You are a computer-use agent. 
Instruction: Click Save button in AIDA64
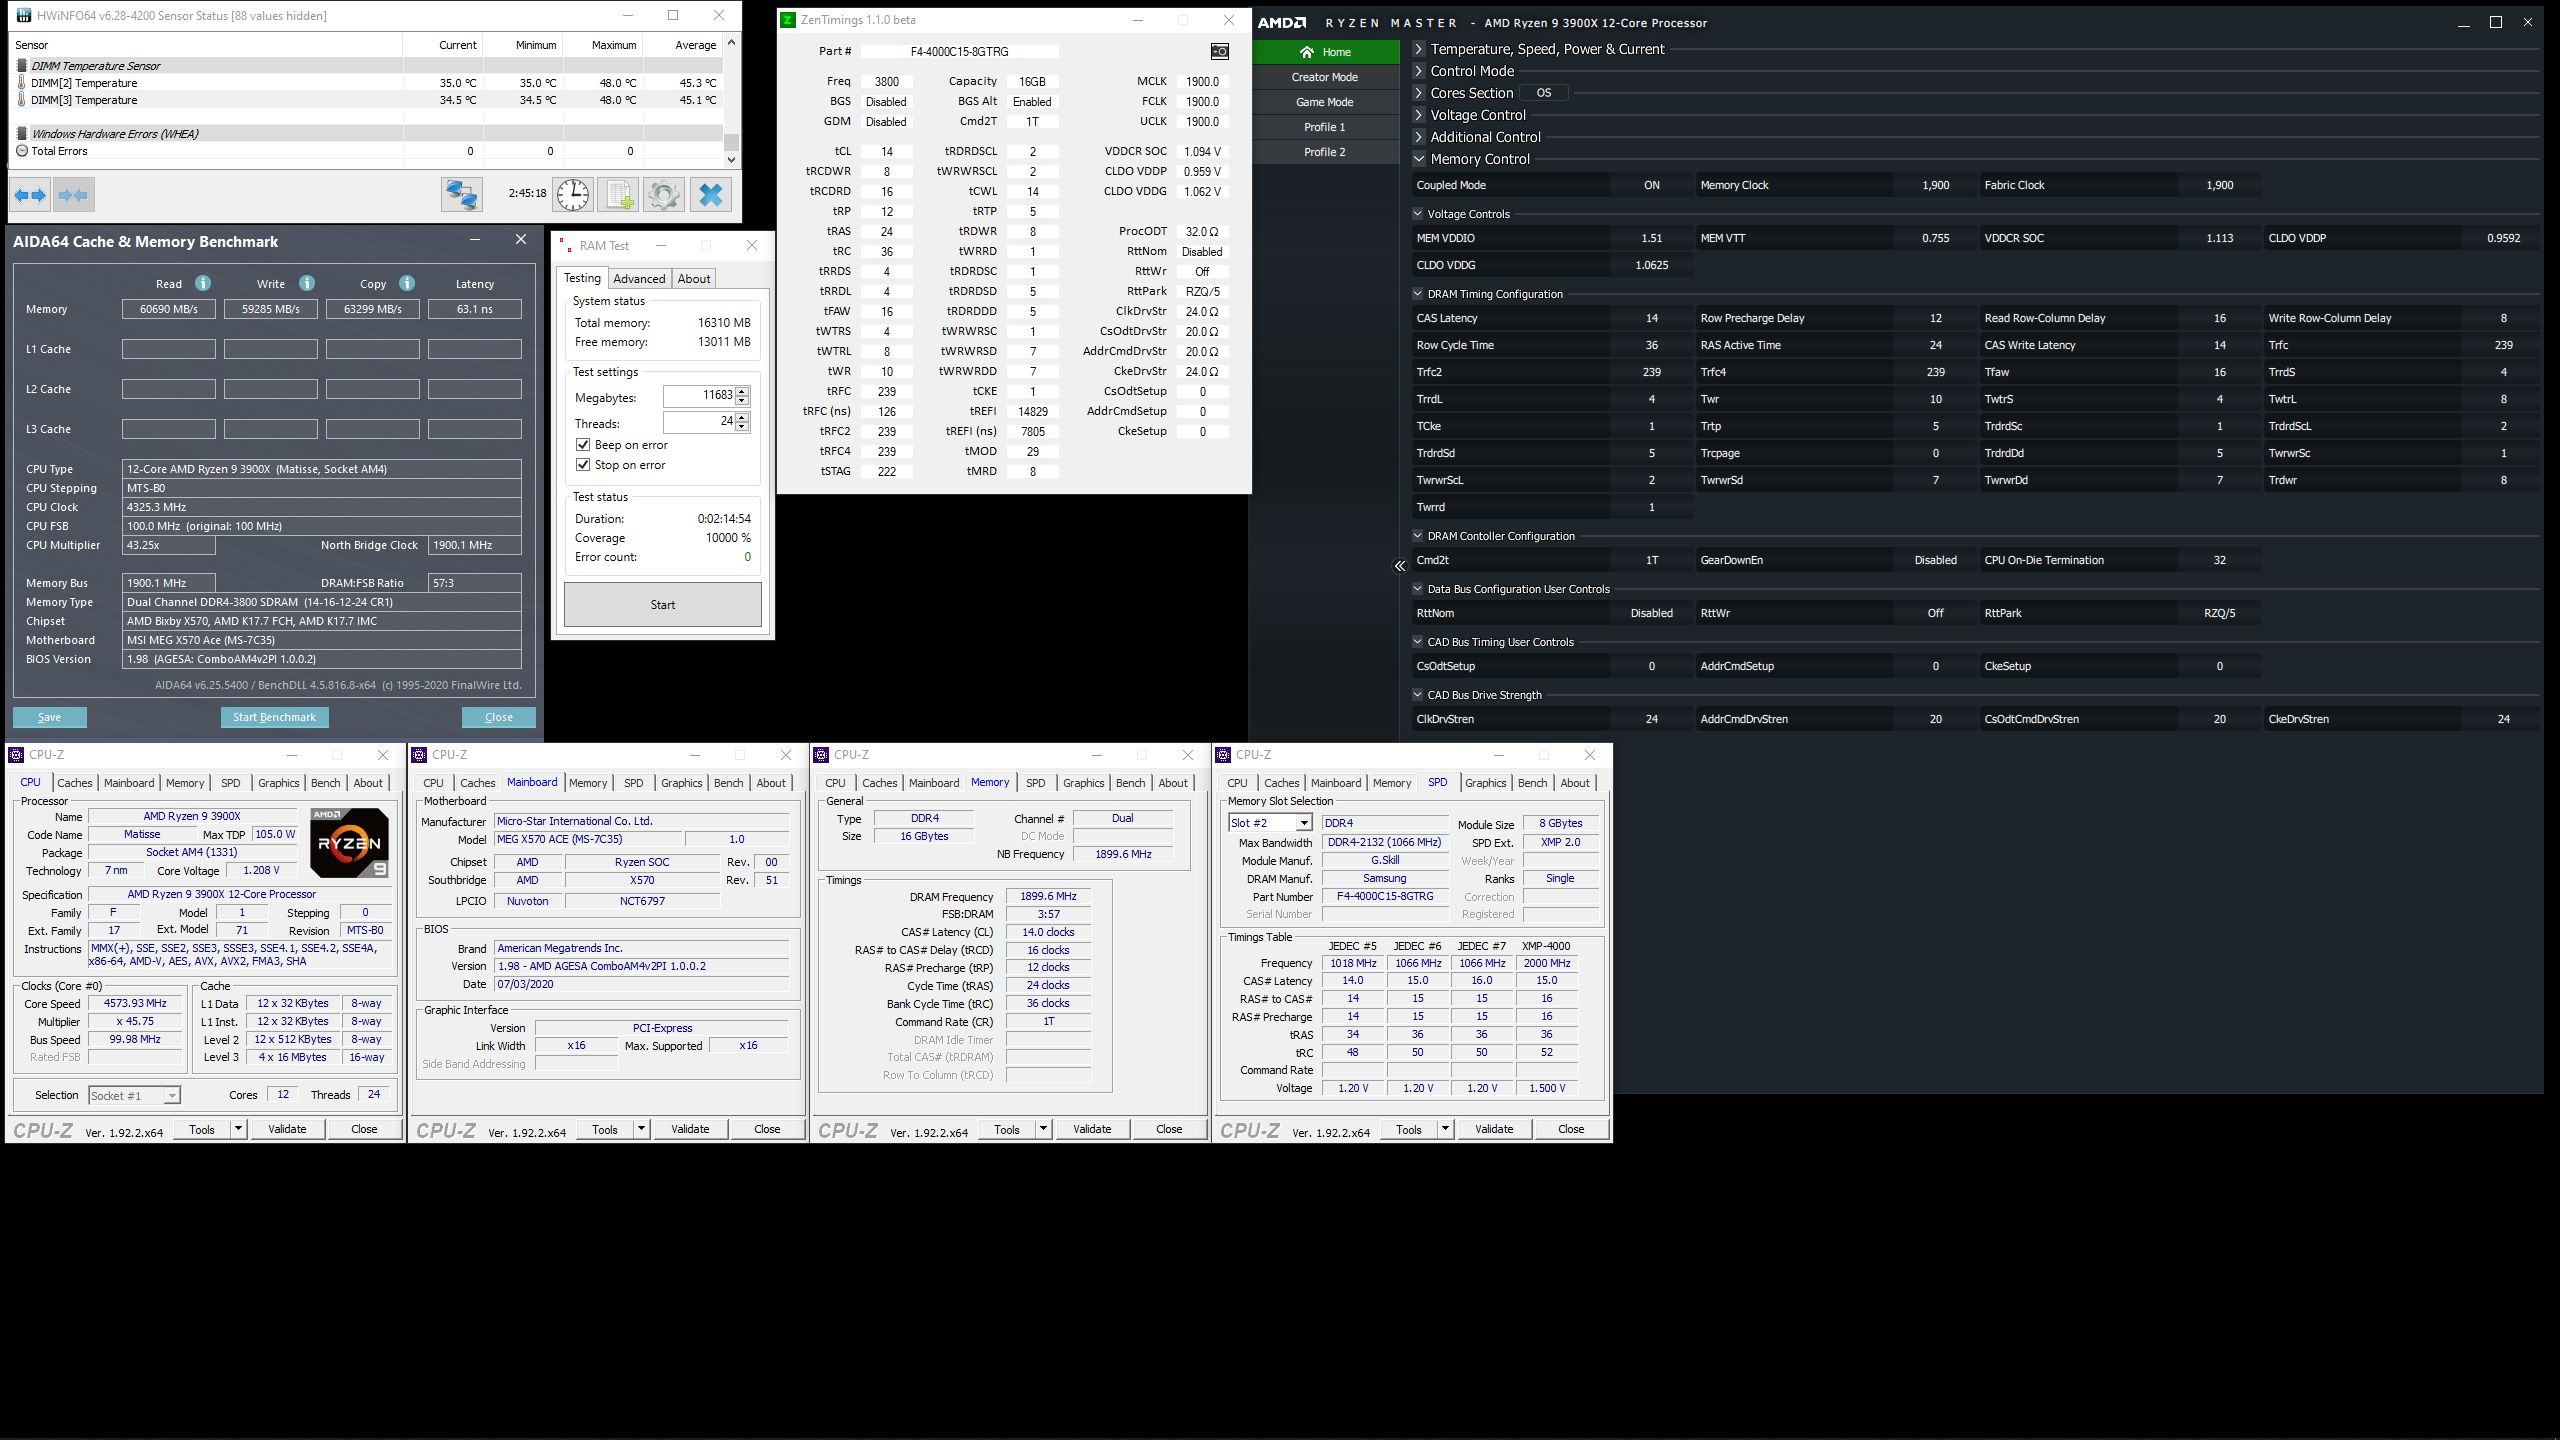point(49,717)
